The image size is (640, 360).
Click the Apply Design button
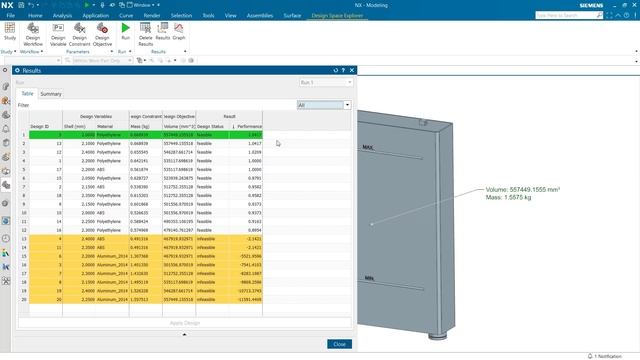point(184,323)
